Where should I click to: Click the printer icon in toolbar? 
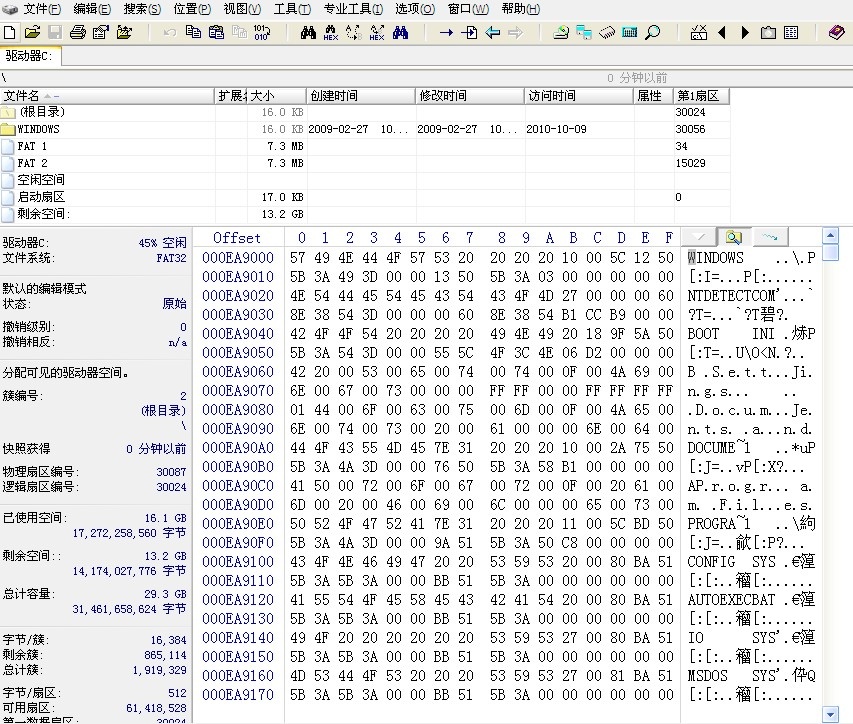[78, 33]
